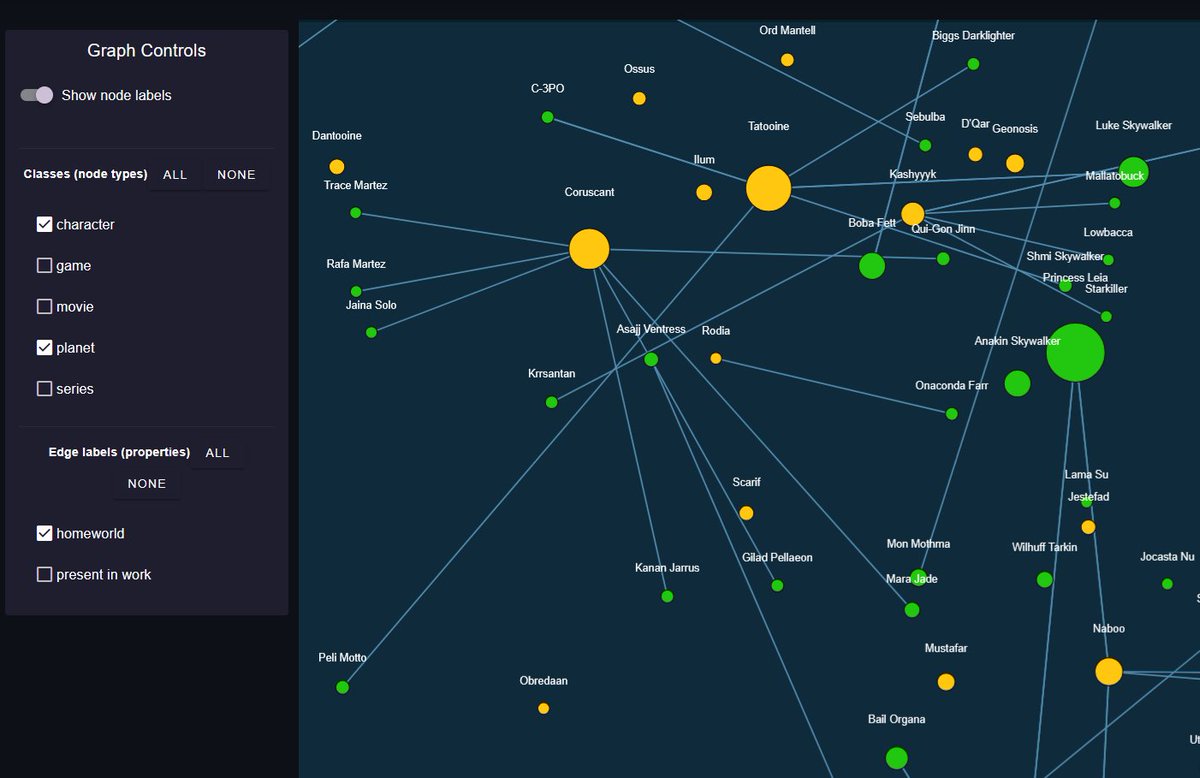Select the Bail Organa character node
The image size is (1200, 778).
[897, 758]
